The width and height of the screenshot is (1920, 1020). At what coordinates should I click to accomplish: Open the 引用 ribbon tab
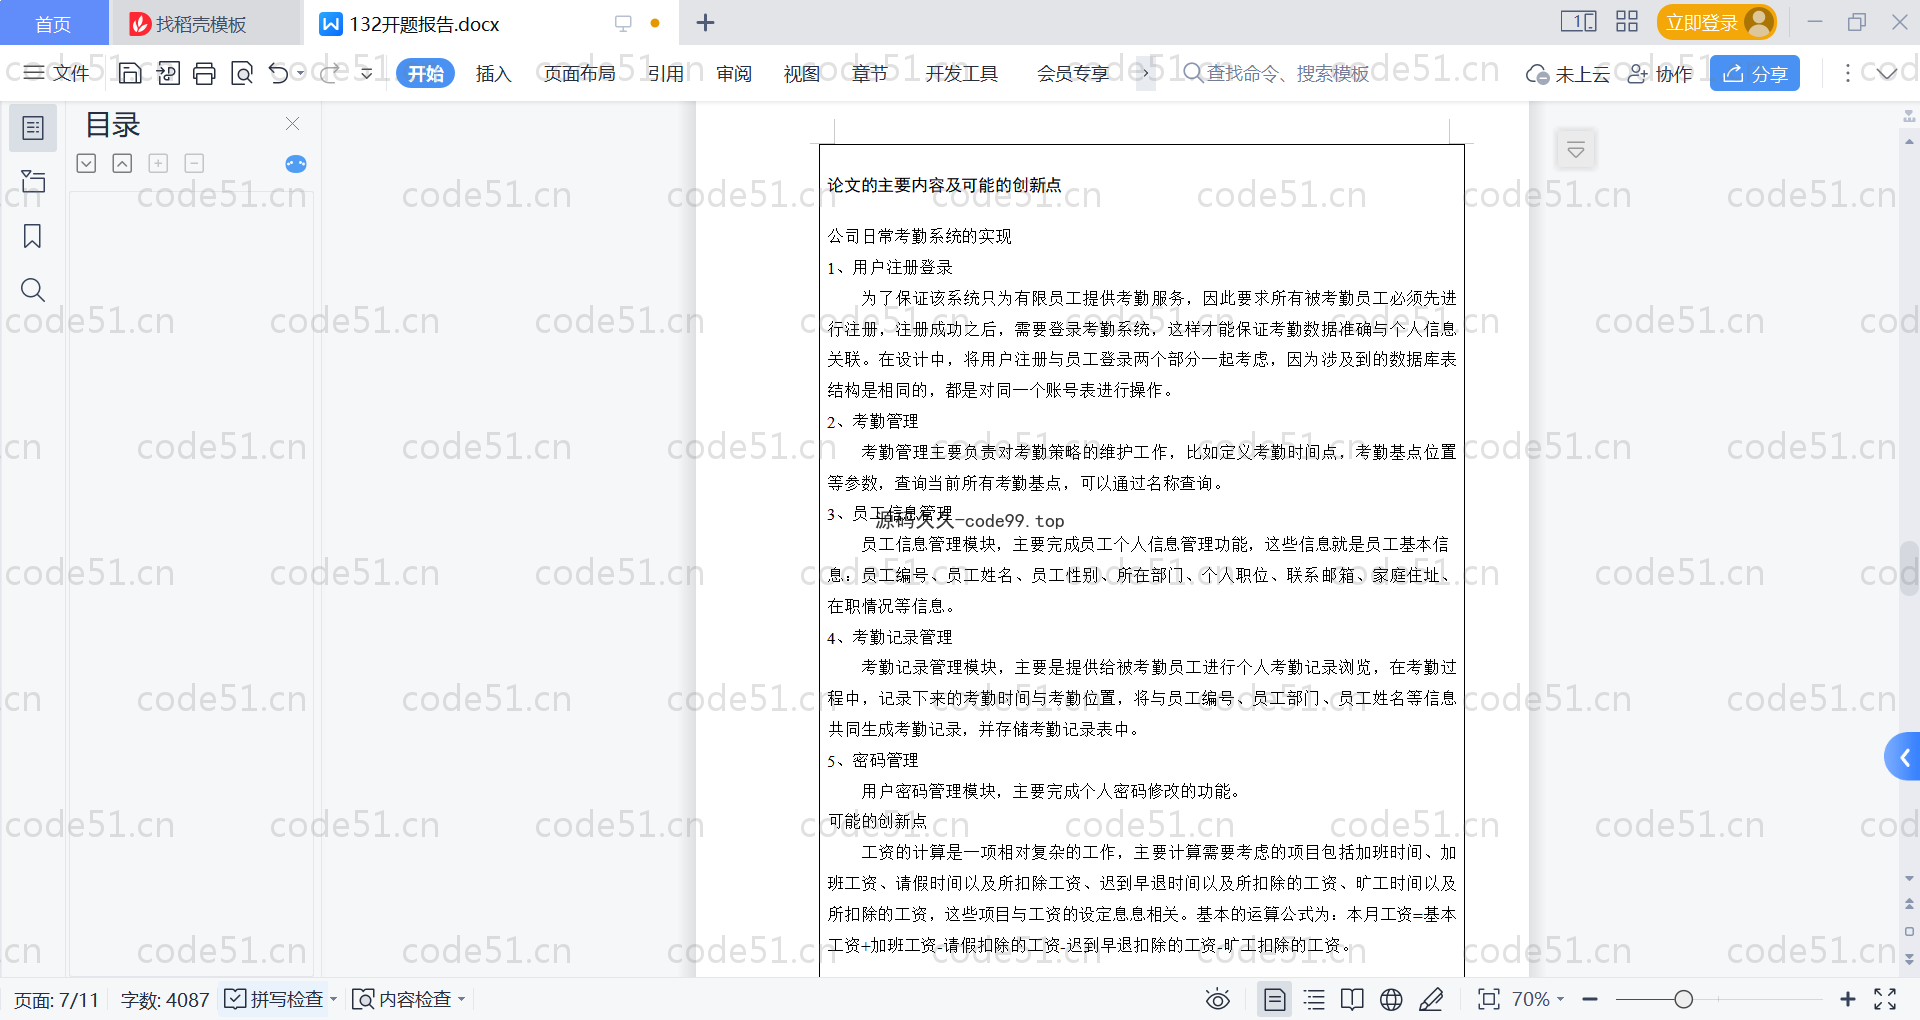click(665, 73)
